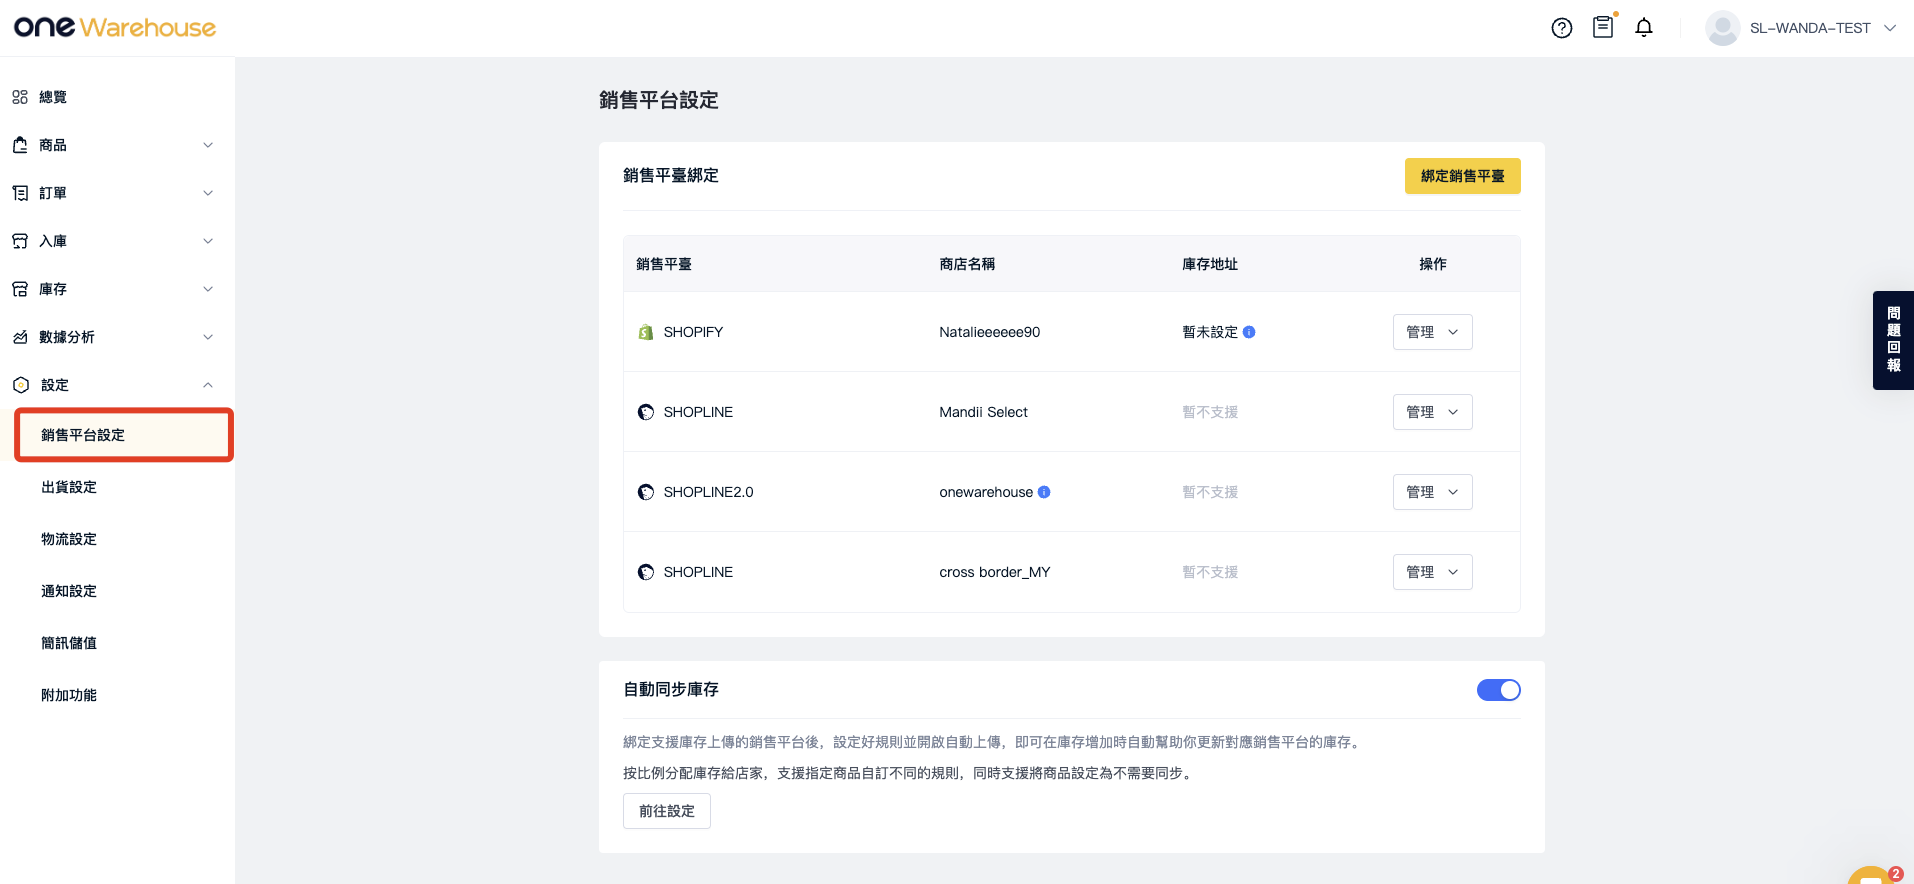Click the 商品 bag icon in sidebar

pyautogui.click(x=20, y=145)
